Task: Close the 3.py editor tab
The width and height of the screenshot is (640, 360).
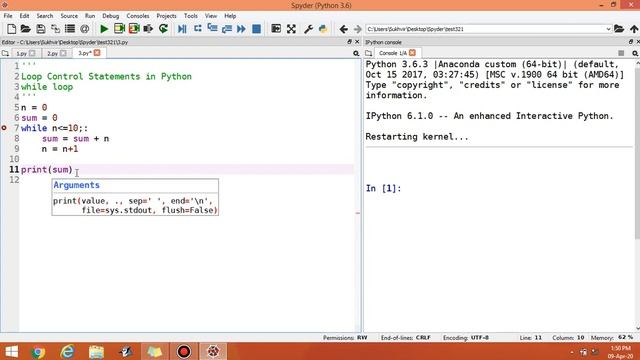Action: [x=97, y=53]
